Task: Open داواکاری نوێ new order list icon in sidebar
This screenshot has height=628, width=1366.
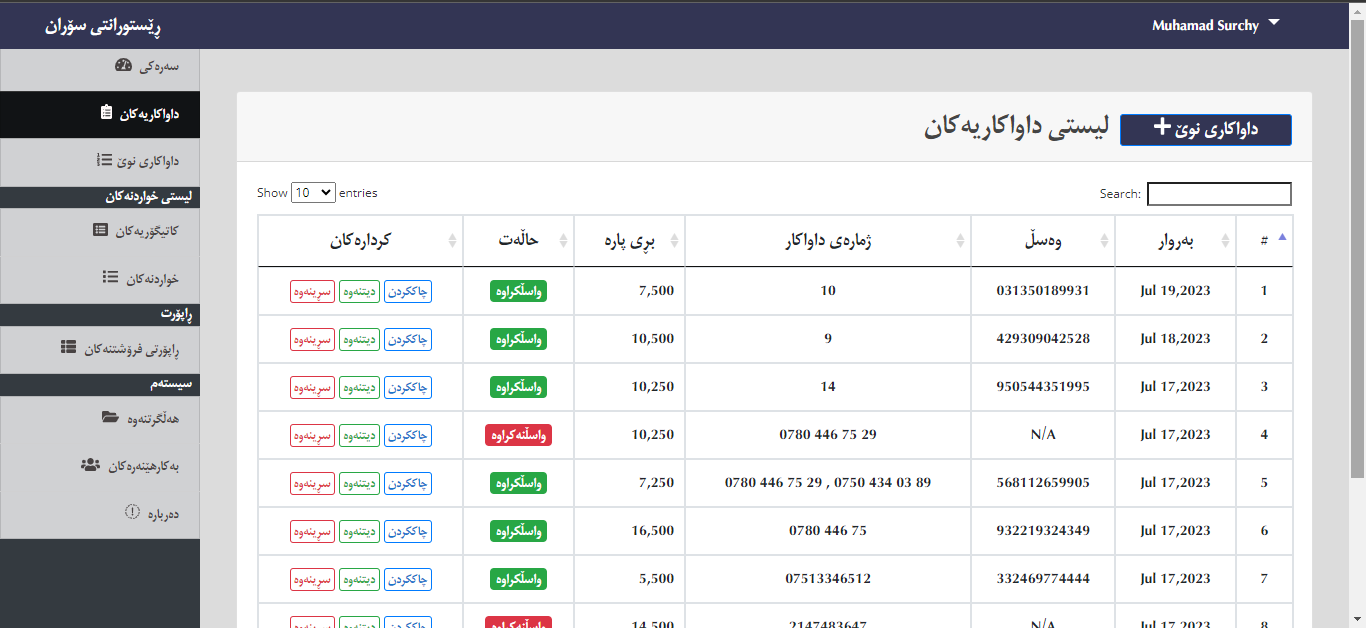Action: coord(105,160)
